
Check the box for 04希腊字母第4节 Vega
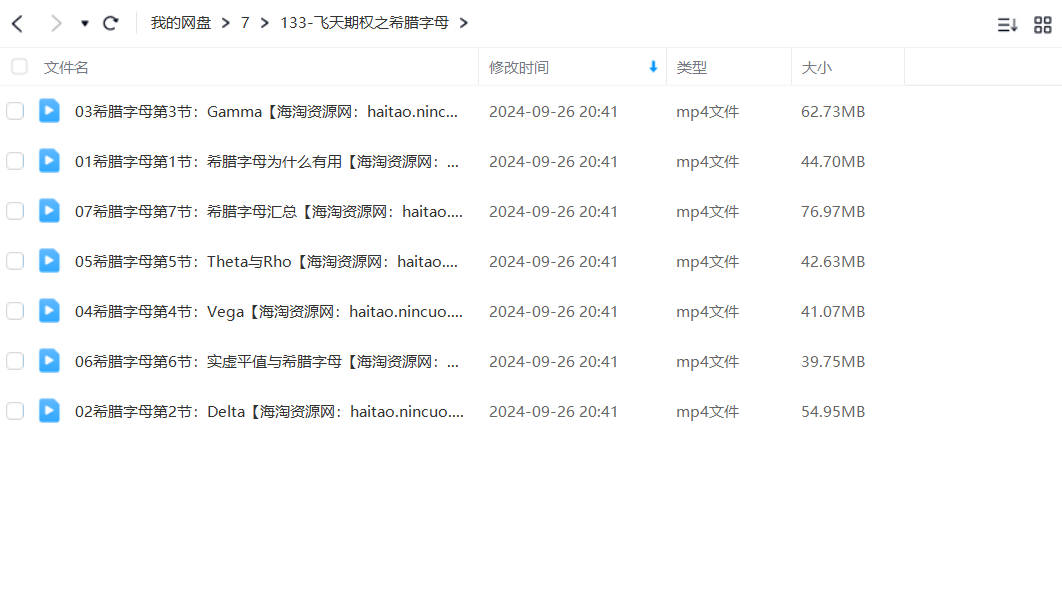pos(15,311)
